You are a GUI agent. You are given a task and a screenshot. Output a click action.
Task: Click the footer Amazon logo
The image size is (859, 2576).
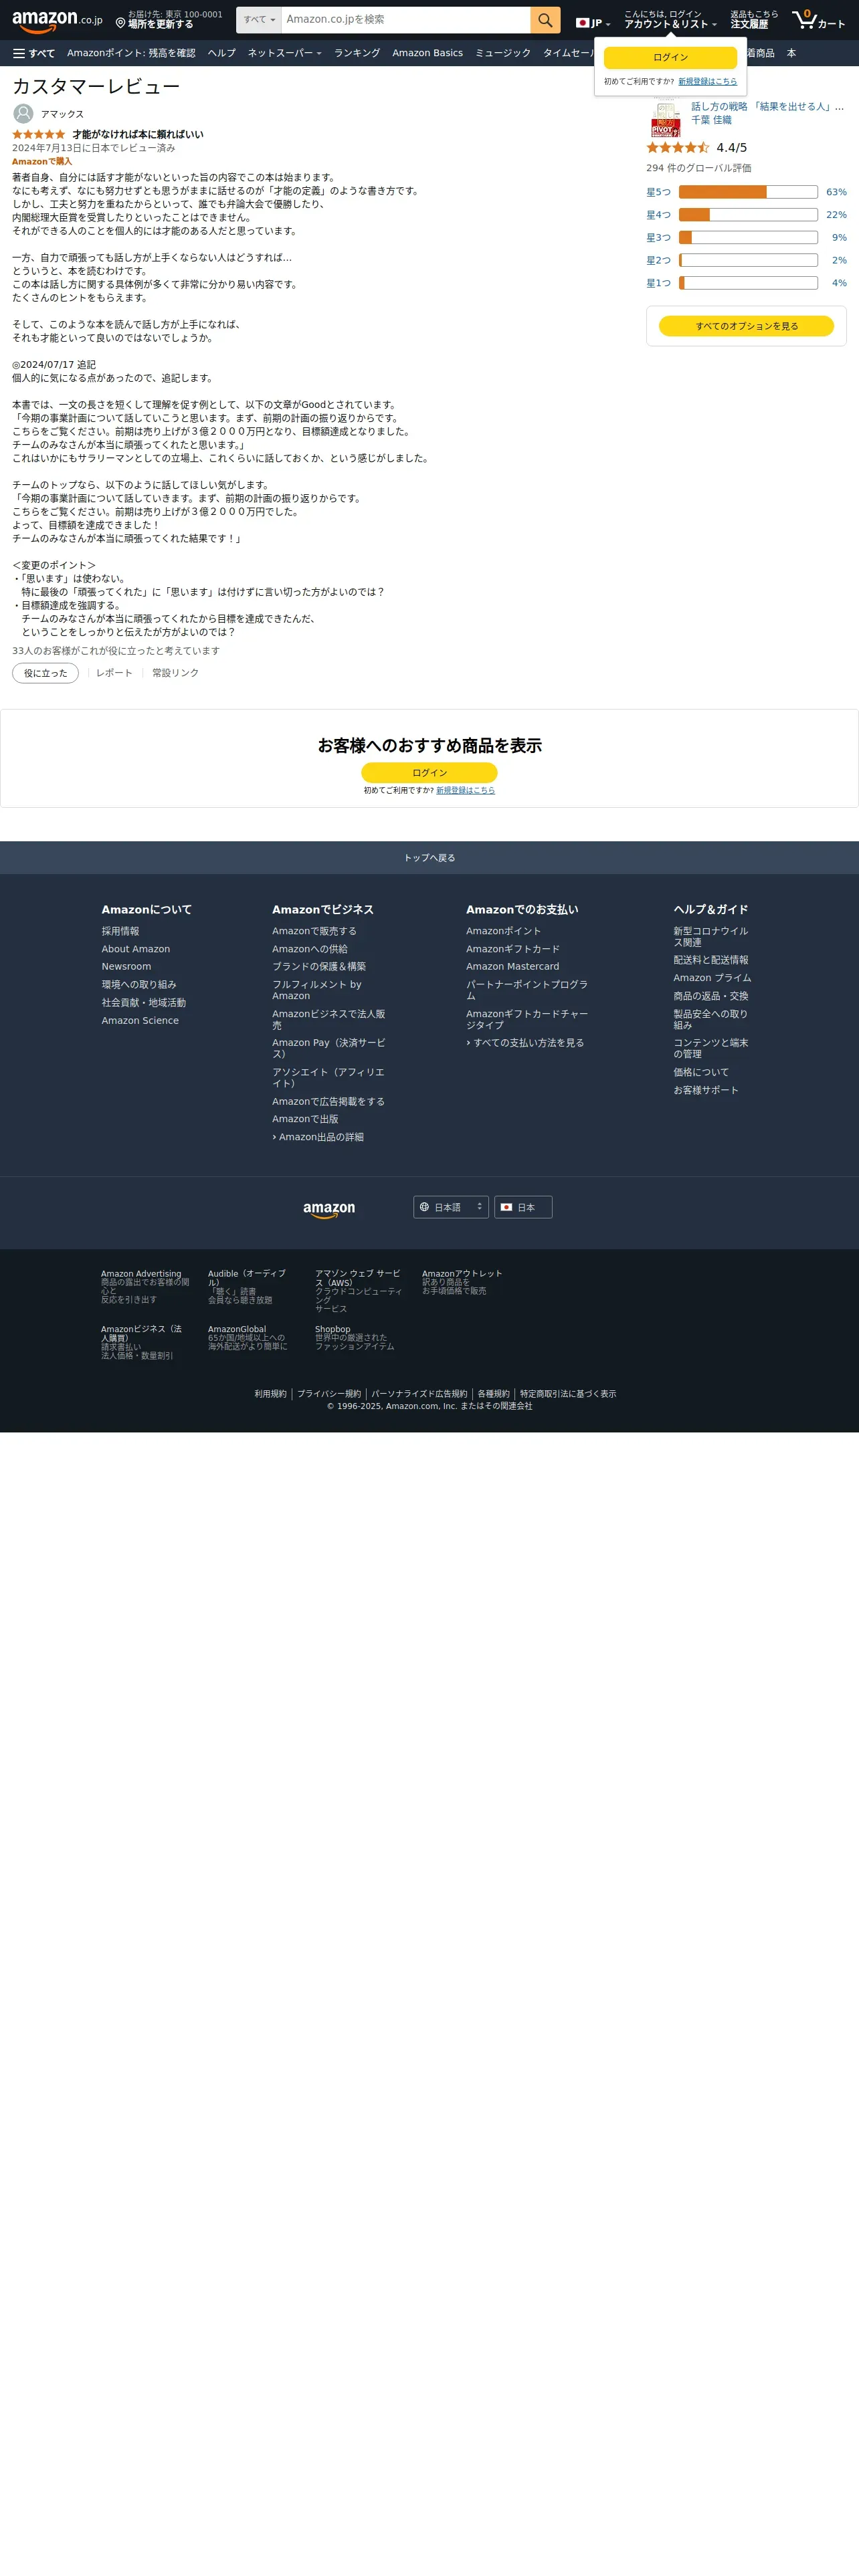(x=329, y=1209)
